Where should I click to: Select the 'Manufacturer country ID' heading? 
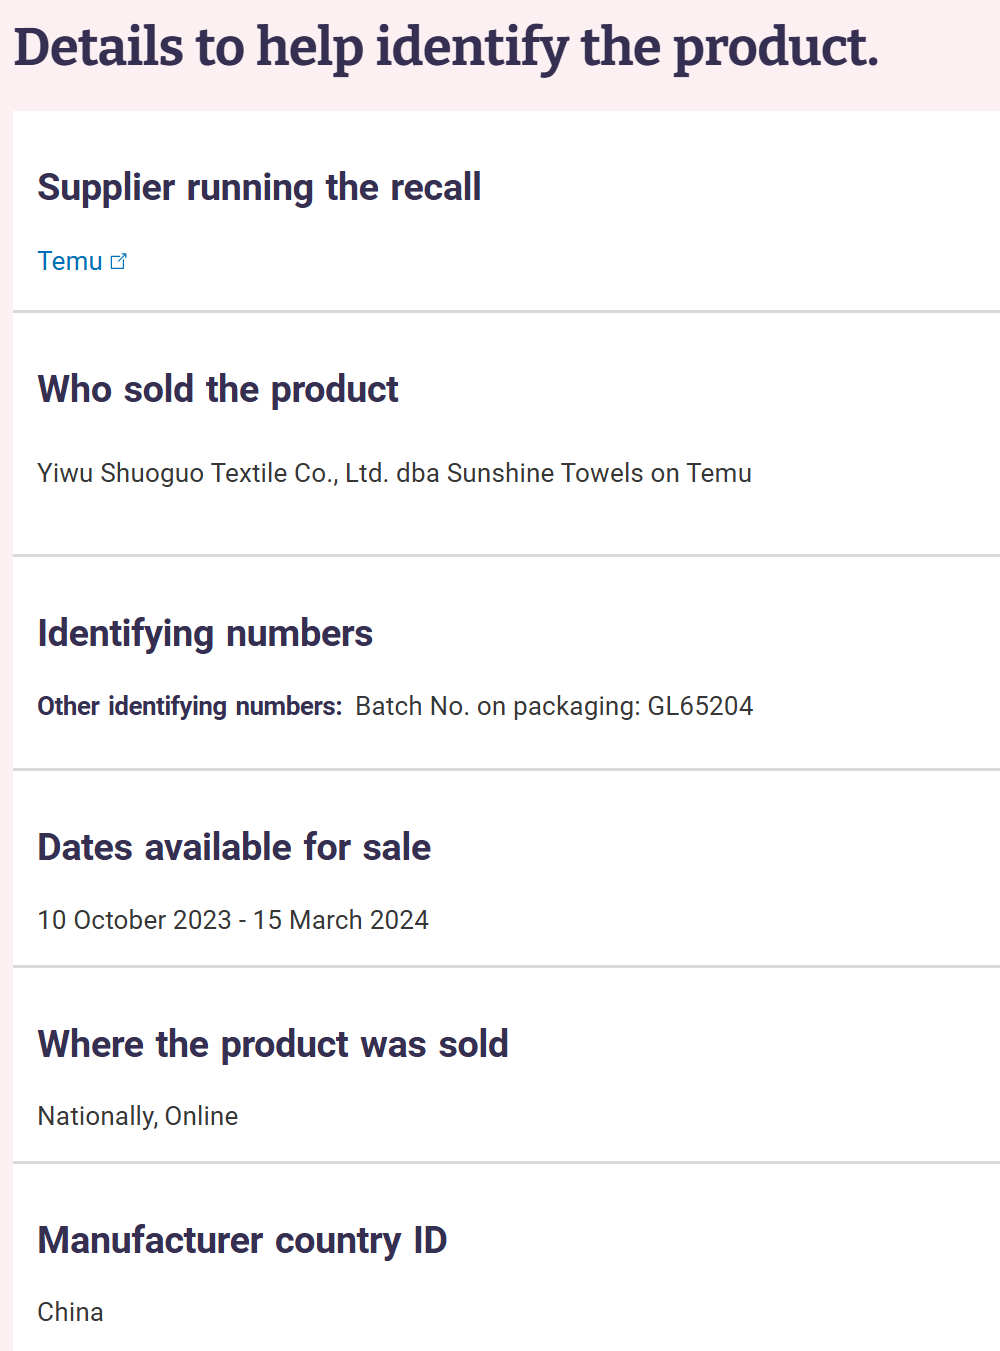pos(242,1240)
